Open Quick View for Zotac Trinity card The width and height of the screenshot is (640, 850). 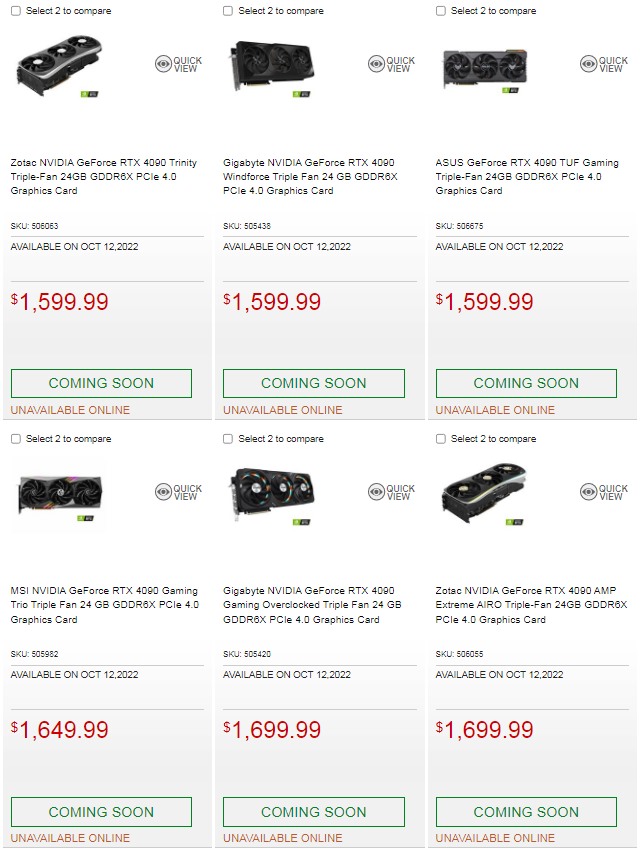click(x=178, y=64)
